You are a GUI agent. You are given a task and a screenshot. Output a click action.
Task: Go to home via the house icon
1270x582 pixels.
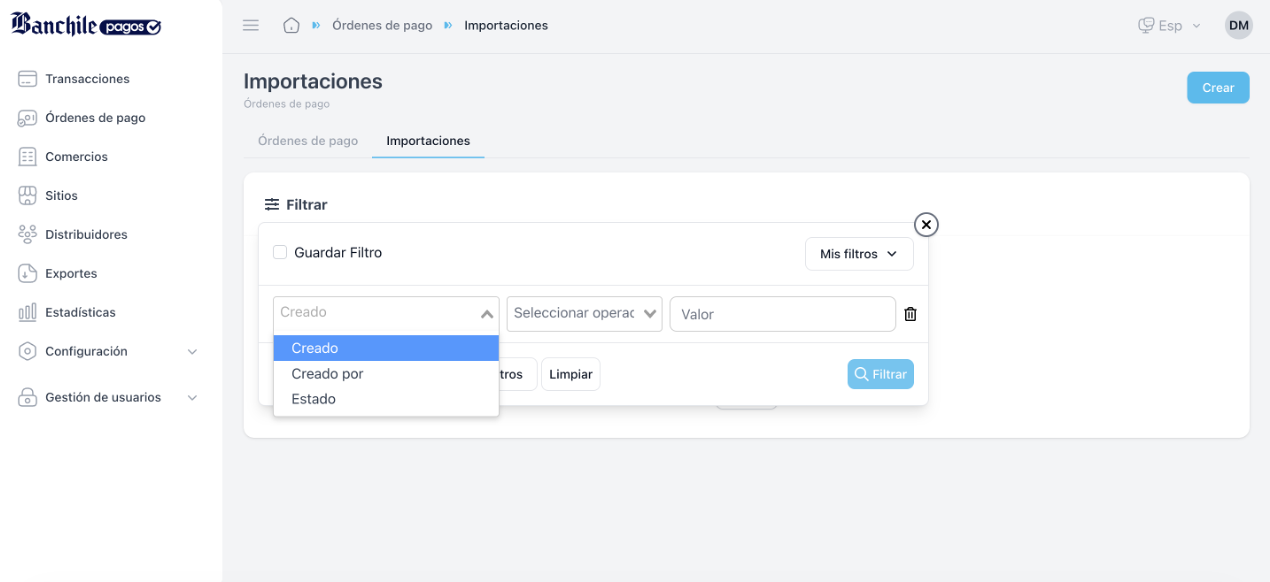(291, 25)
